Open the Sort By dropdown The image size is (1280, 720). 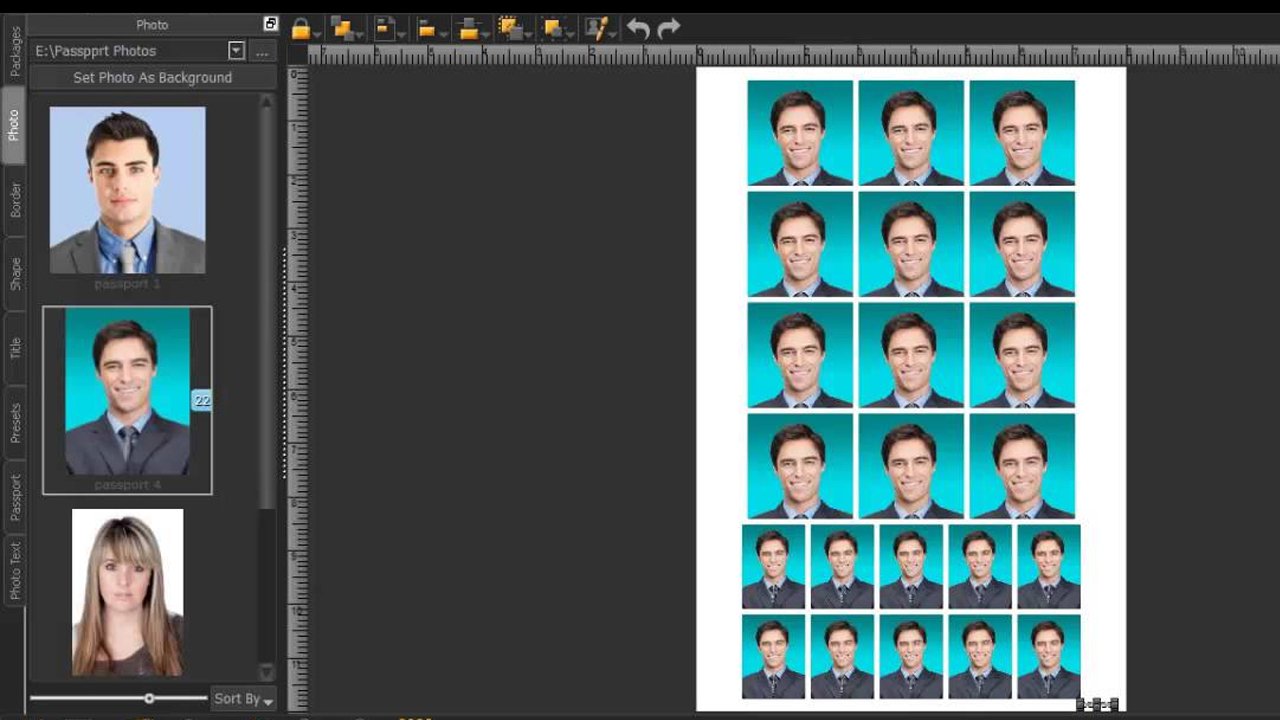tap(243, 699)
